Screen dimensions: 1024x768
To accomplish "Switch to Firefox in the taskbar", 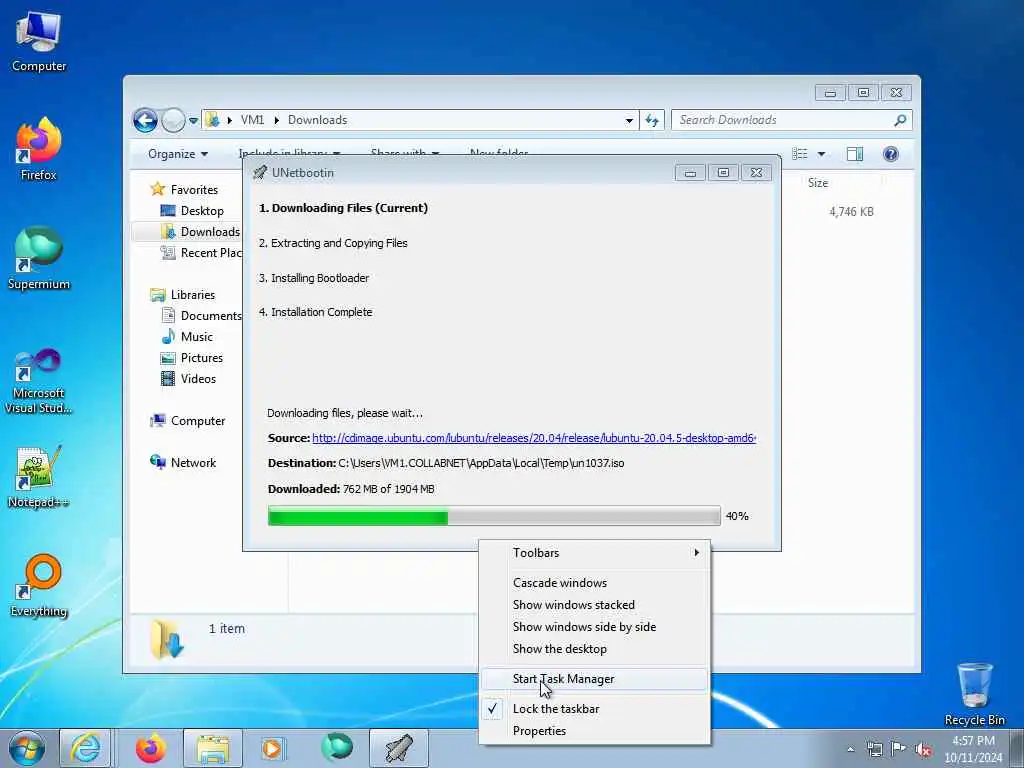I will (151, 748).
